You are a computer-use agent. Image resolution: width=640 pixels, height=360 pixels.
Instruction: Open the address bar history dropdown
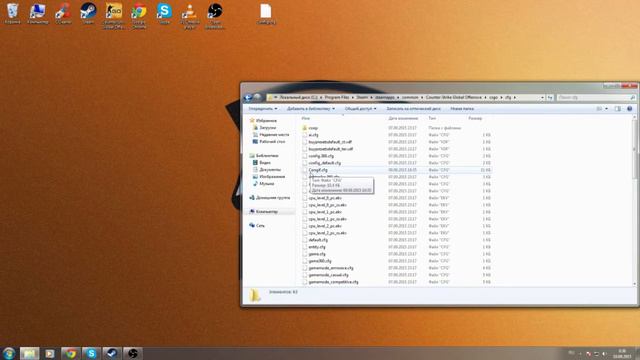pos(542,98)
